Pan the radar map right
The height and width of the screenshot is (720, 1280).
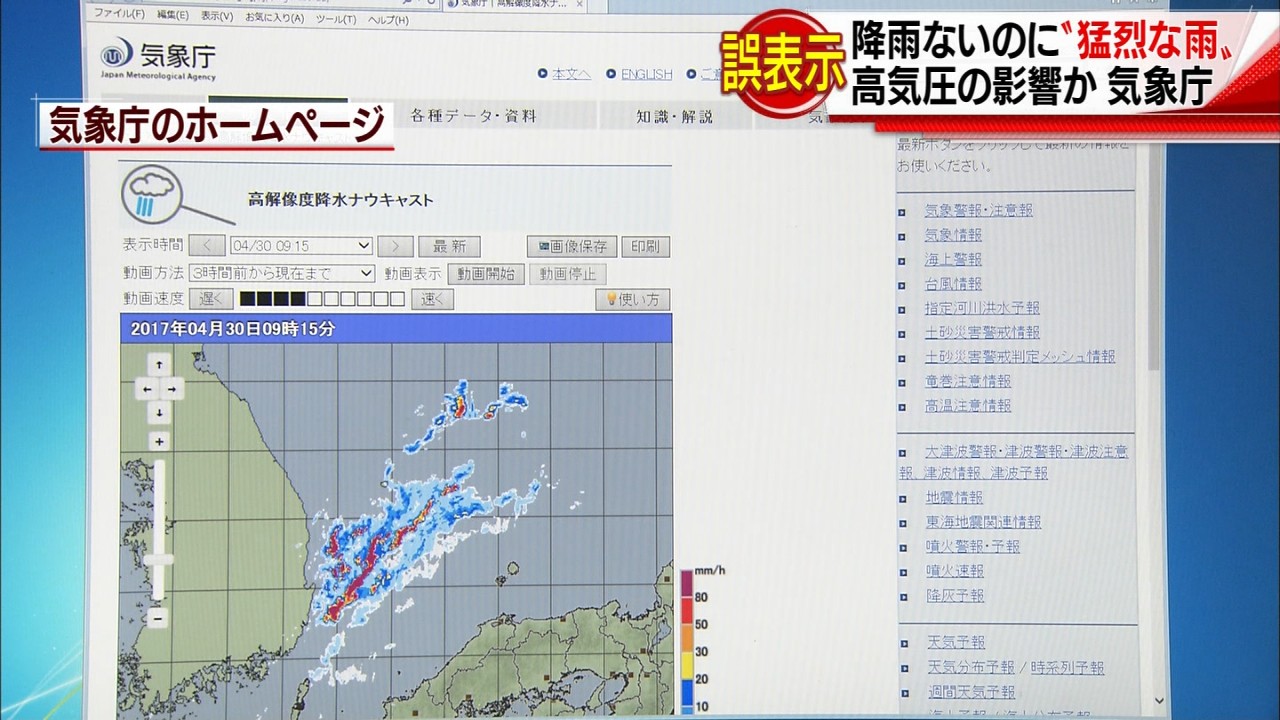pos(172,389)
